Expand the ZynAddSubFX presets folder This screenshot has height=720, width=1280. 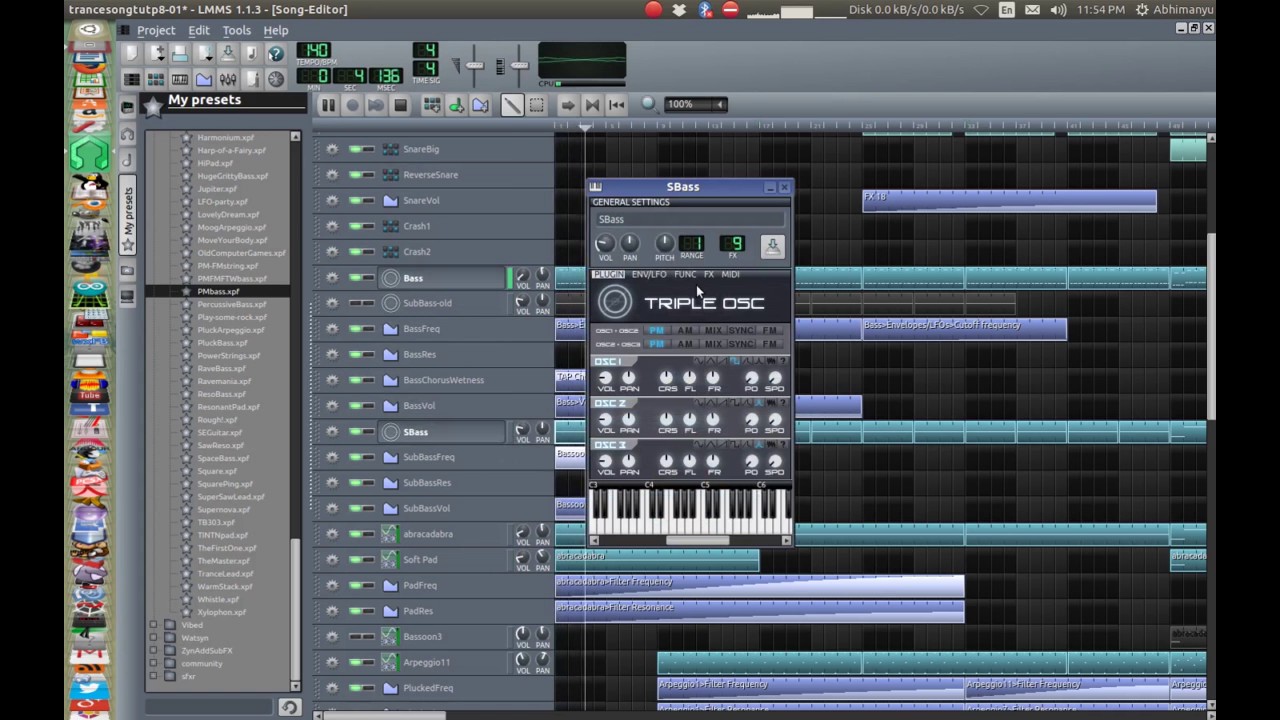(153, 651)
